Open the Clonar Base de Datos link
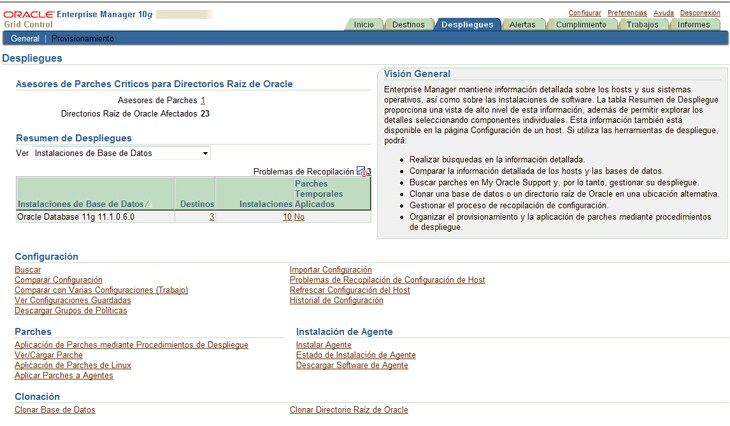 click(55, 410)
